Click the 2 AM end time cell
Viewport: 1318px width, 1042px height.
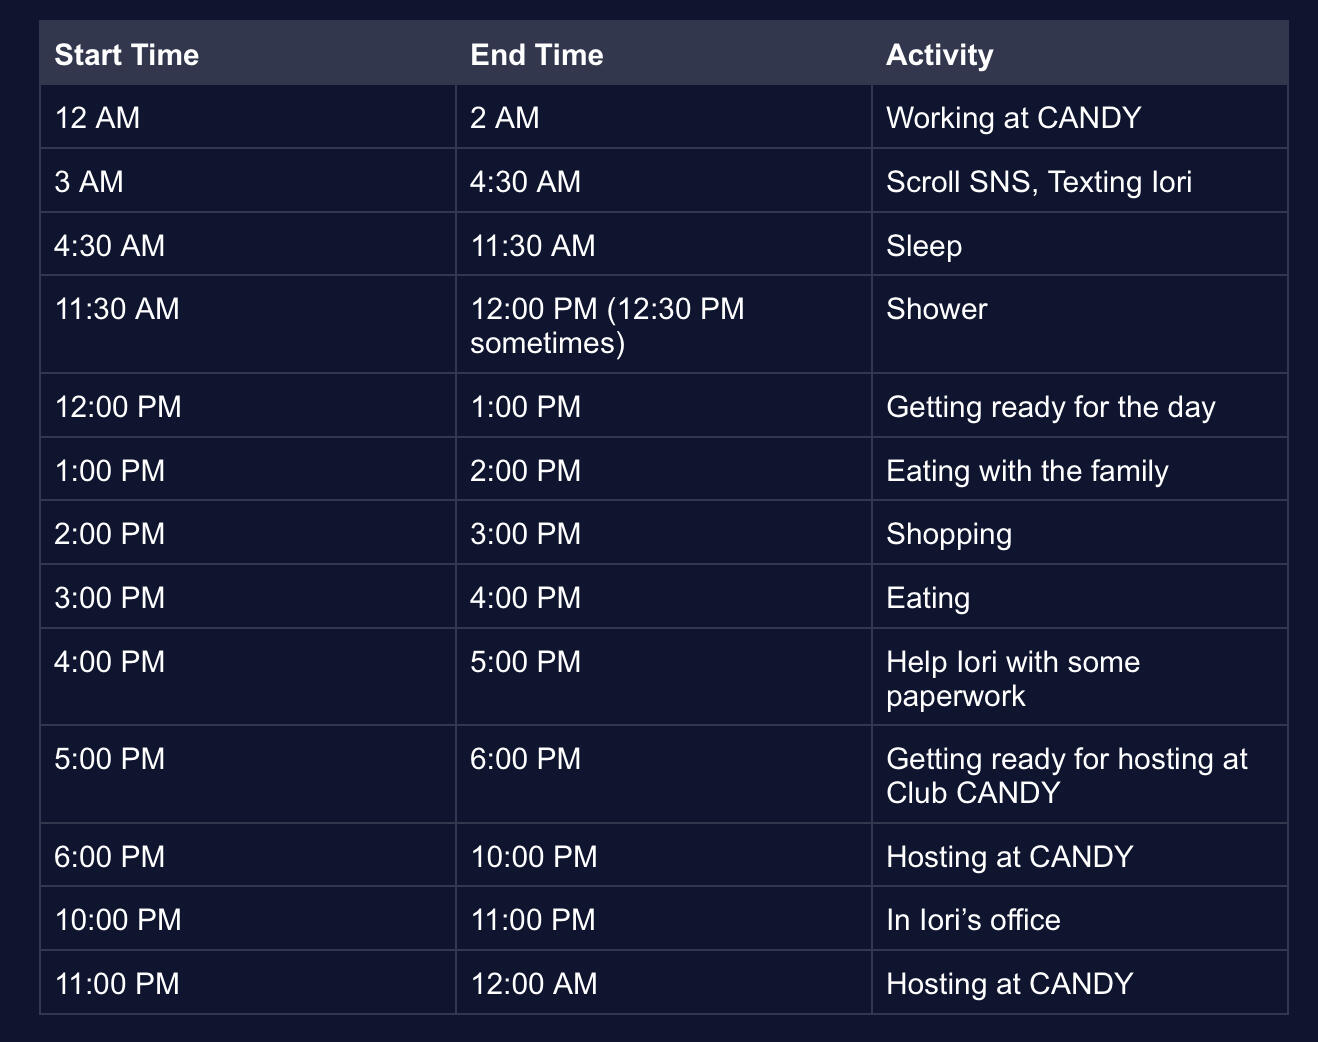click(505, 118)
